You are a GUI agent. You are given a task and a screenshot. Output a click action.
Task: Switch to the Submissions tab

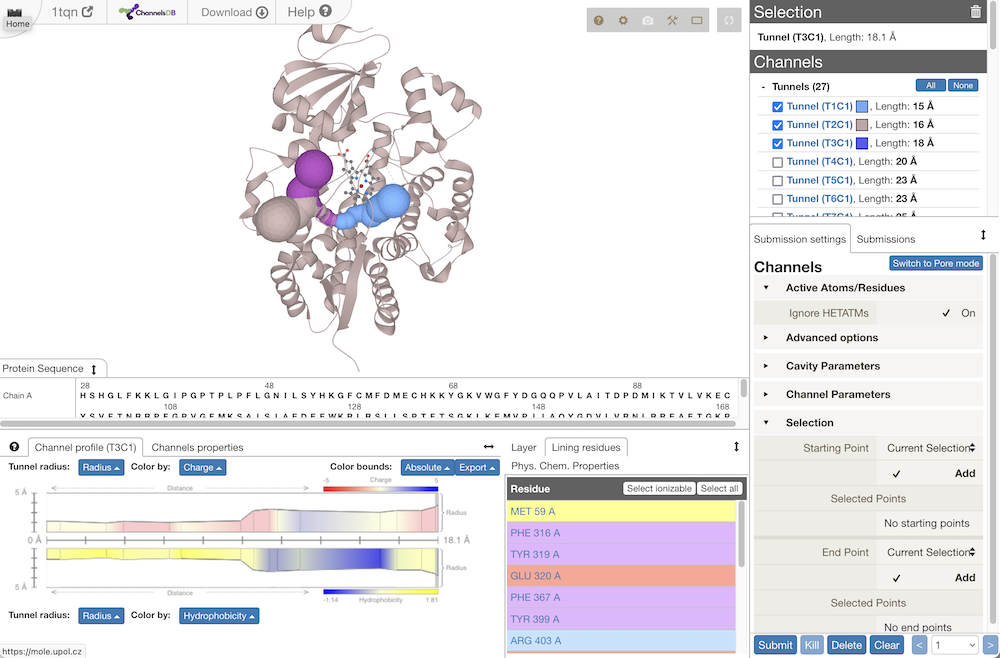(885, 239)
